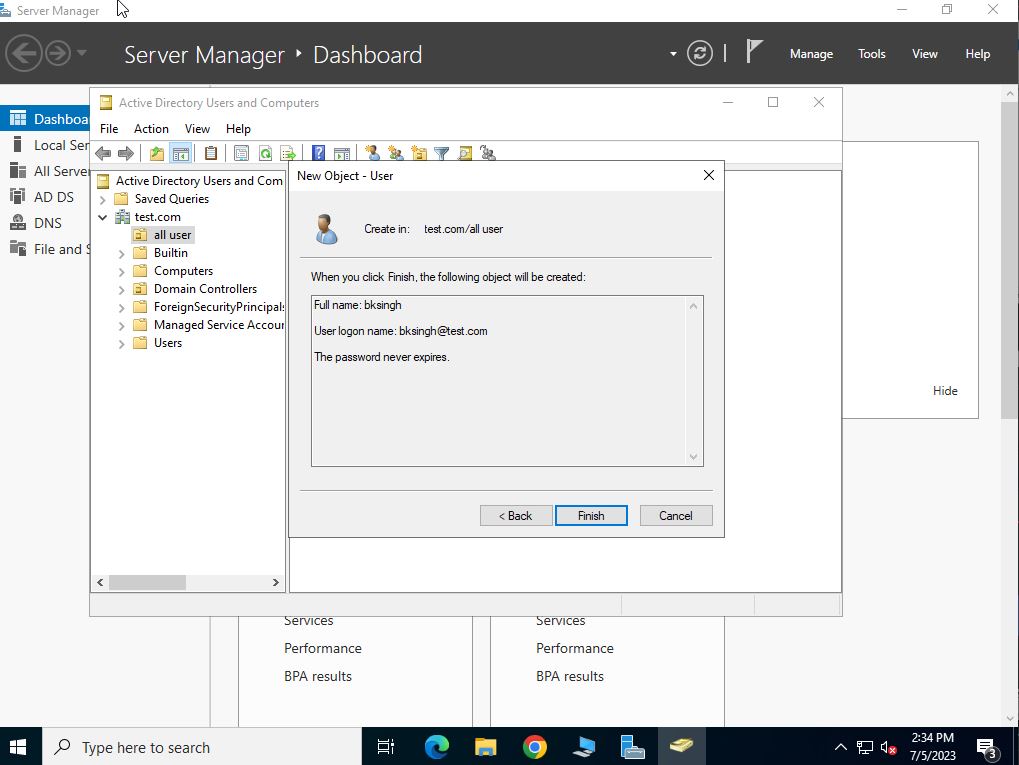Select the 'all user' OU
This screenshot has height=765, width=1019.
tap(172, 235)
